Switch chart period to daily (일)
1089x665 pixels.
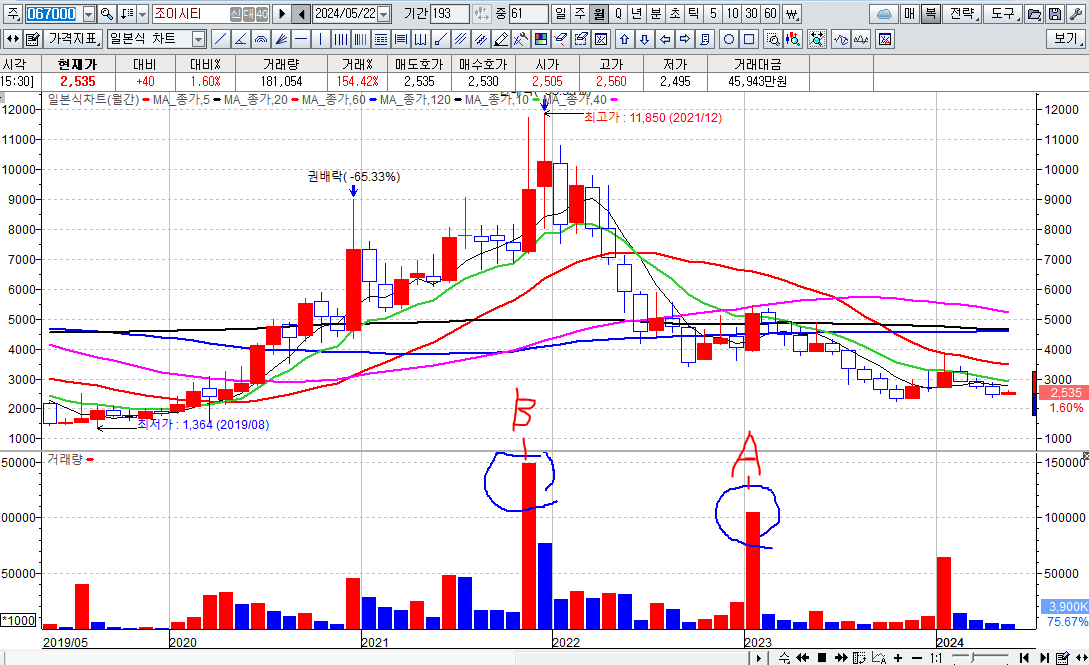point(560,14)
